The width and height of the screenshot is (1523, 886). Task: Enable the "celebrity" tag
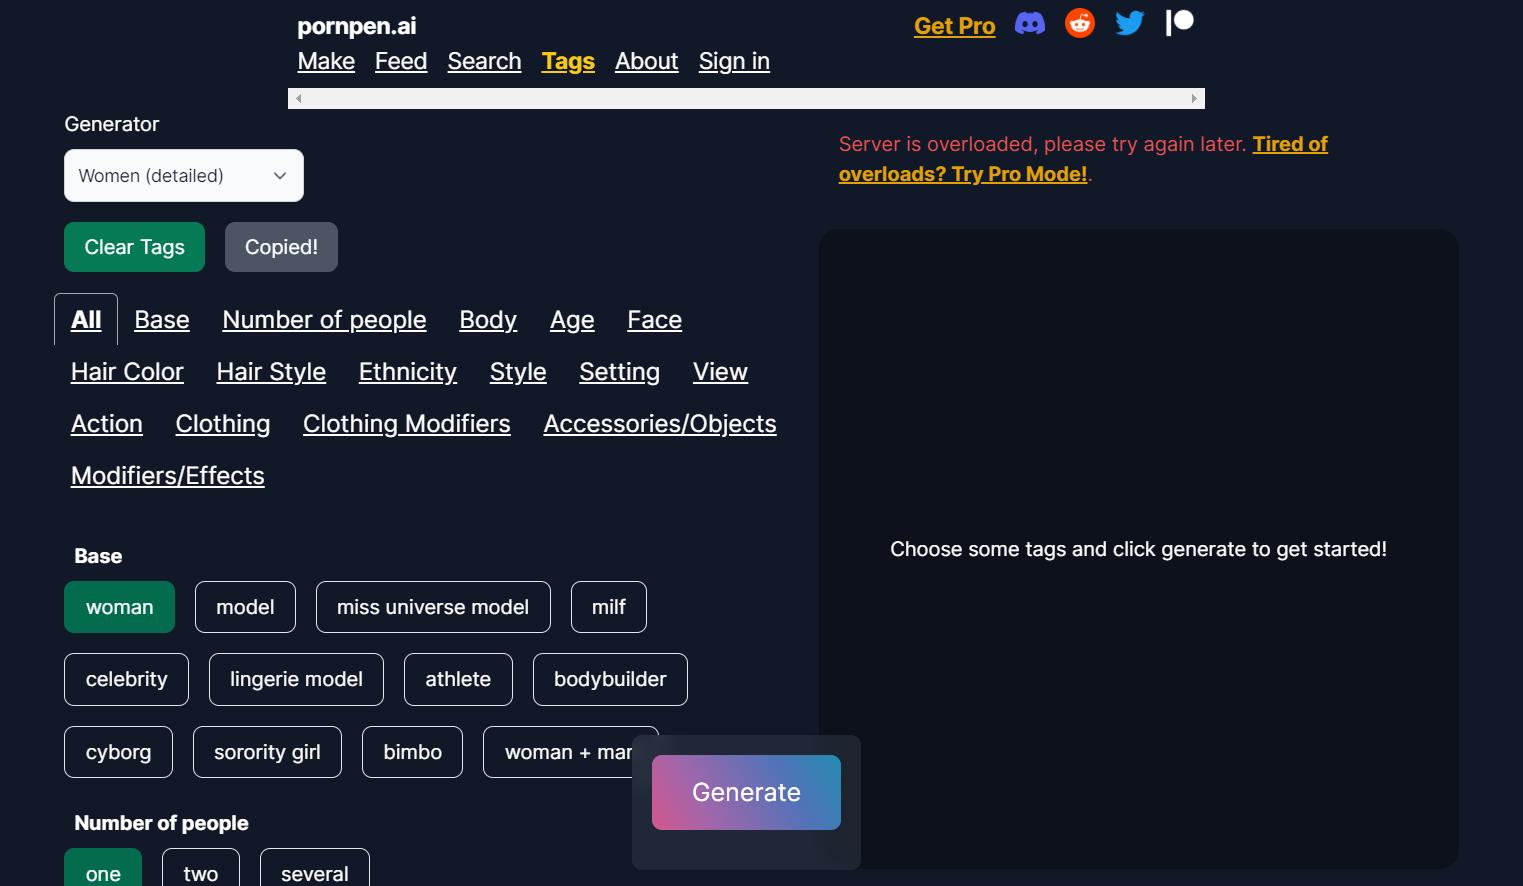click(x=127, y=679)
